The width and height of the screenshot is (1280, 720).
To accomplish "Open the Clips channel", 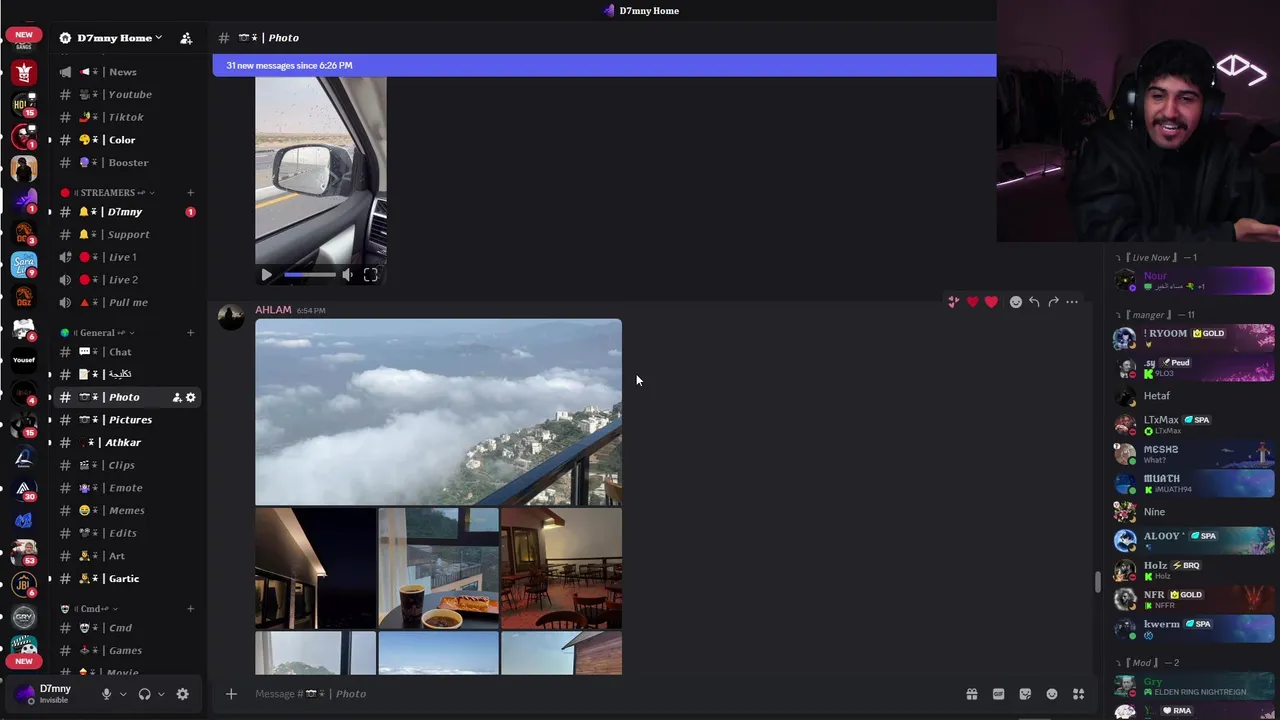I will coord(121,465).
